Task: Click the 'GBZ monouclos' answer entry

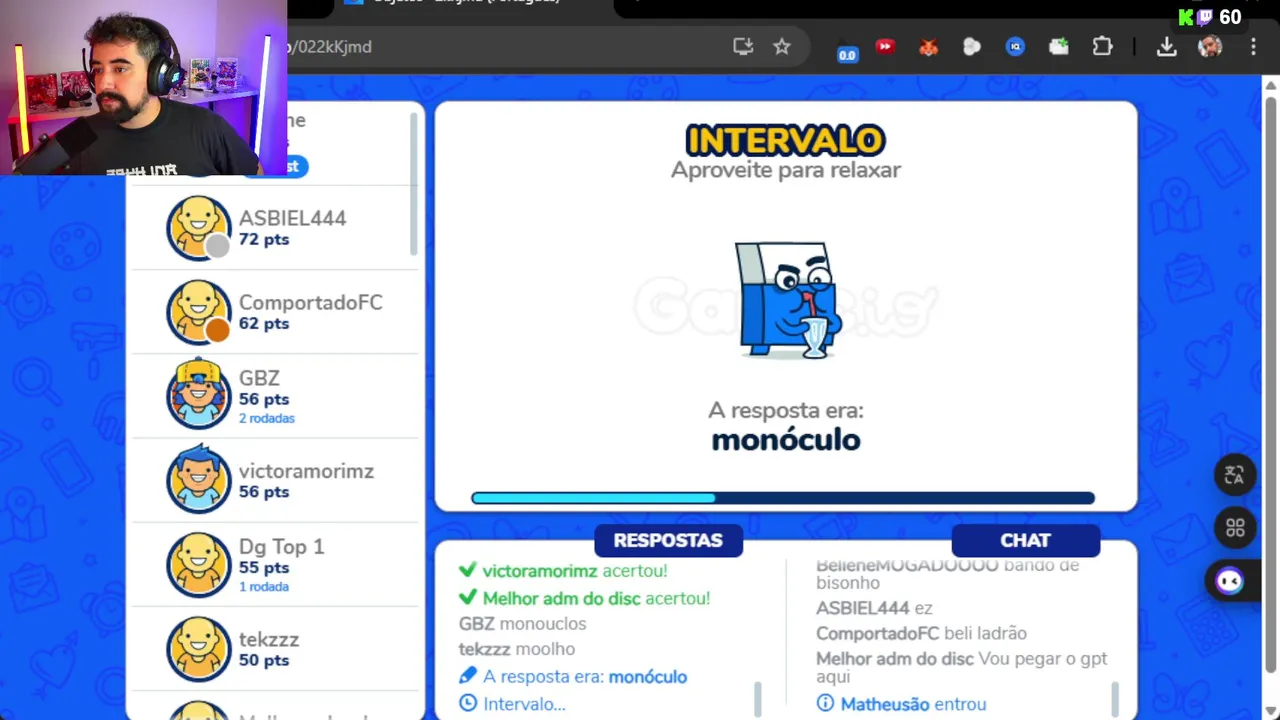Action: (522, 624)
